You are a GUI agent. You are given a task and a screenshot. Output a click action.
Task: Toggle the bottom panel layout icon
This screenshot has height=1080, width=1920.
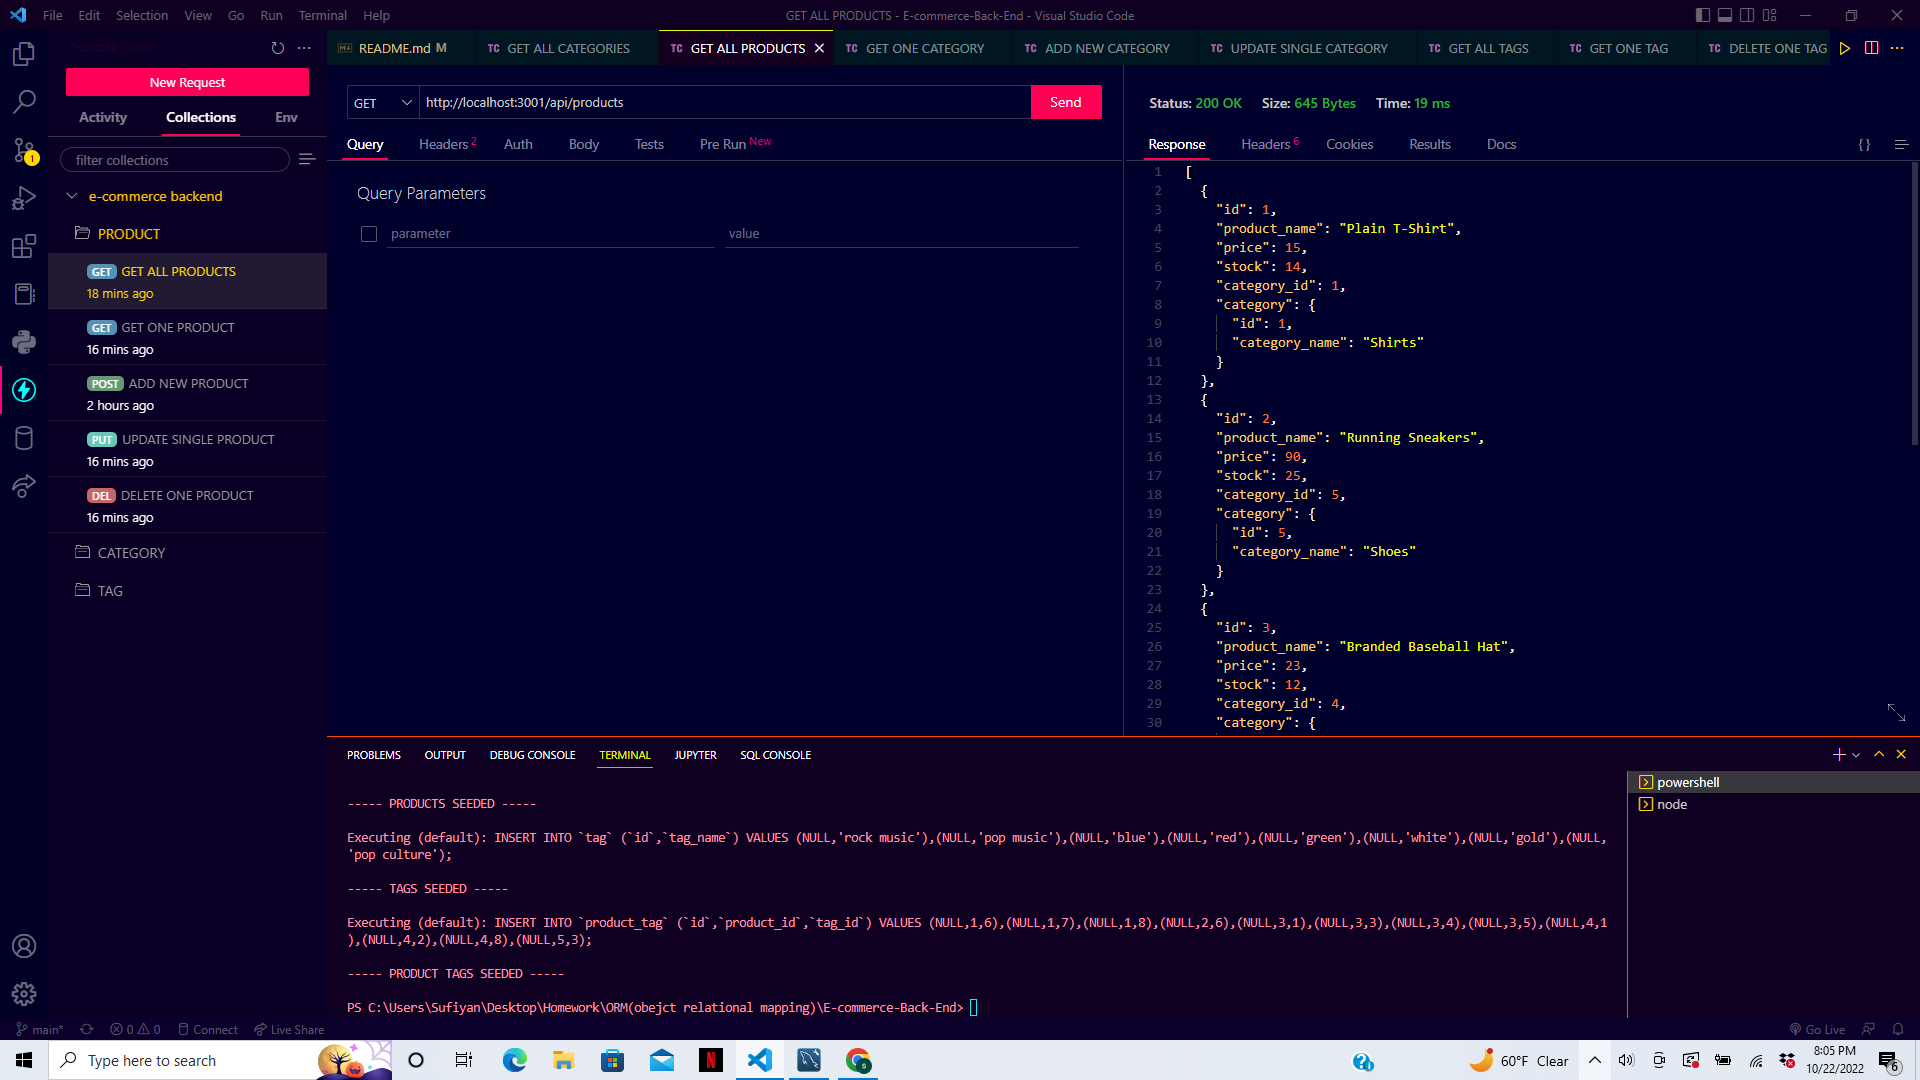[1725, 15]
